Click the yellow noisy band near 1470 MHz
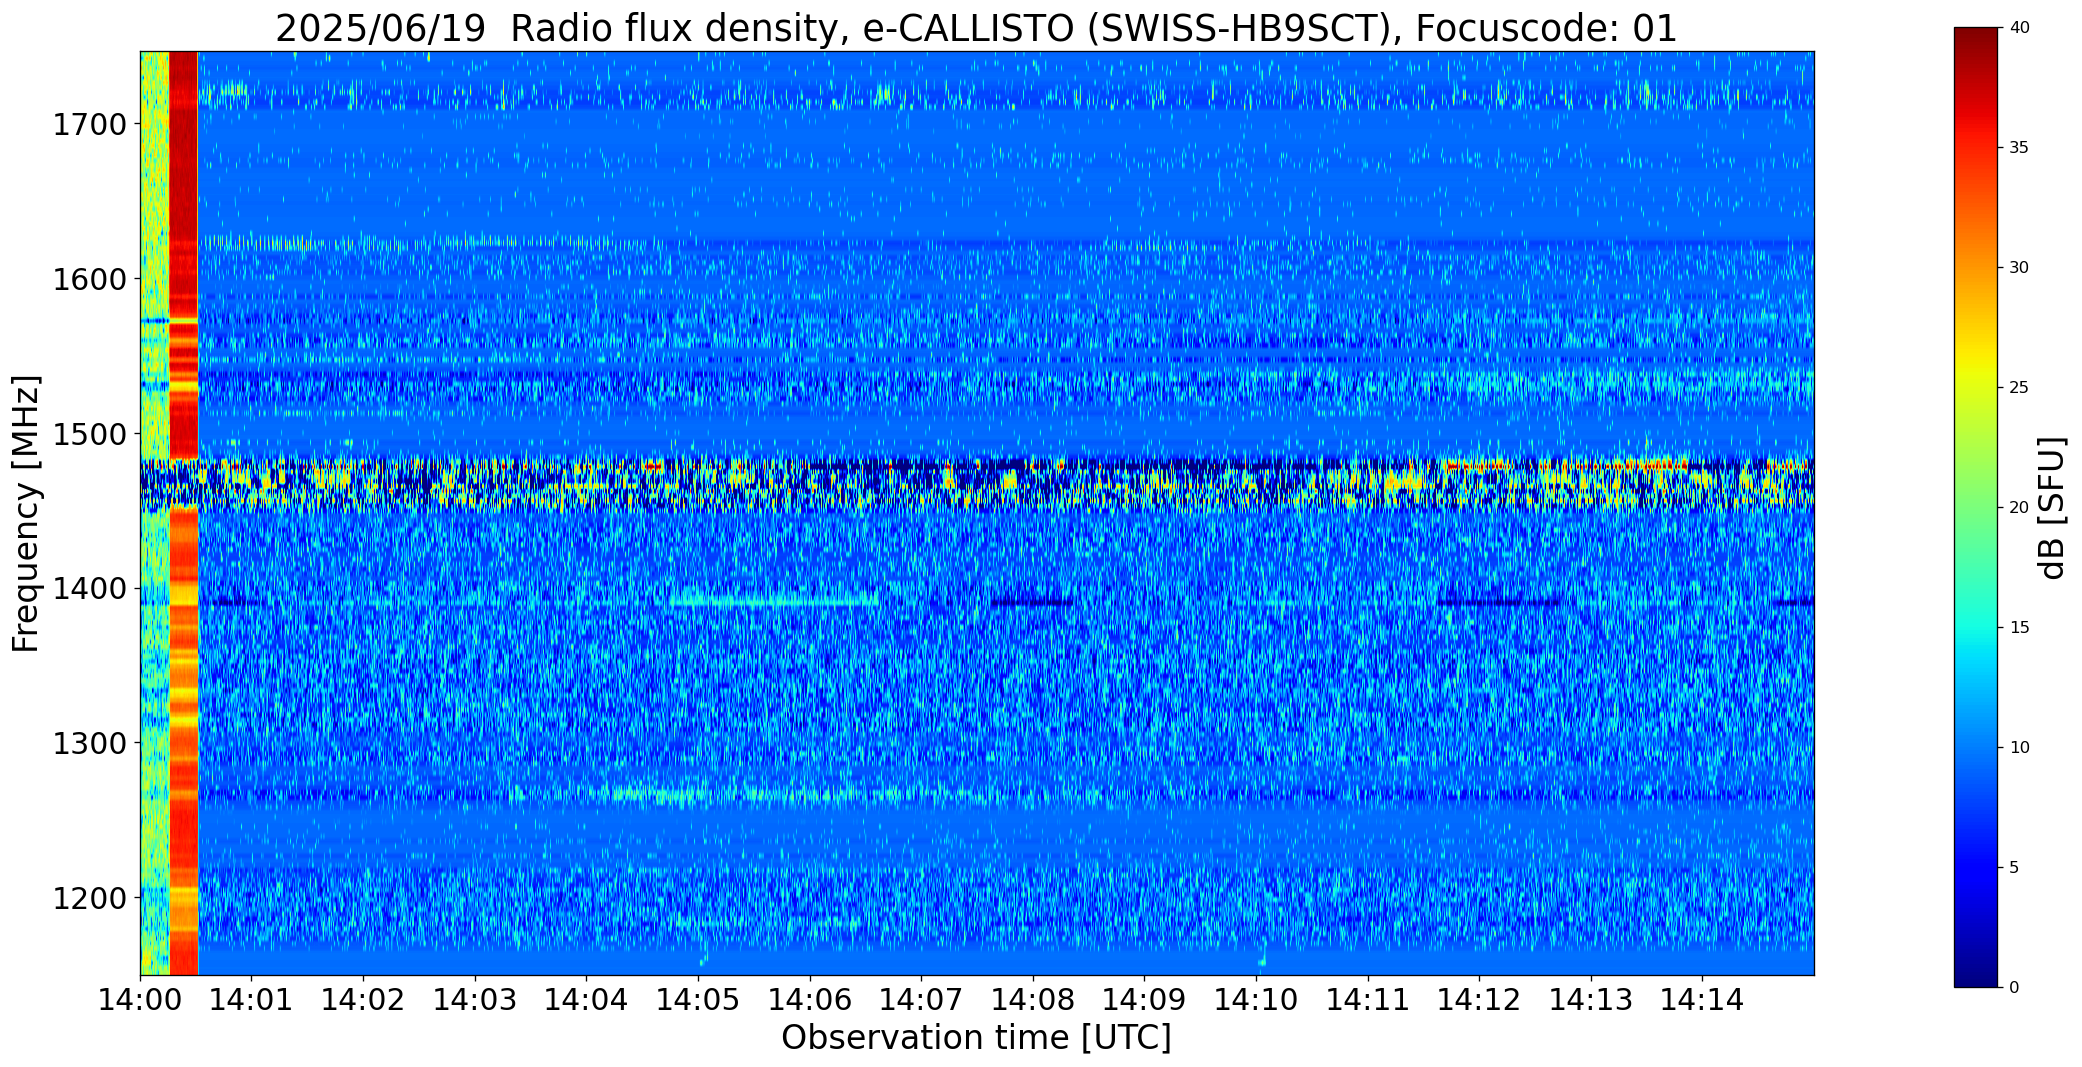This screenshot has height=1067, width=2082. (977, 484)
